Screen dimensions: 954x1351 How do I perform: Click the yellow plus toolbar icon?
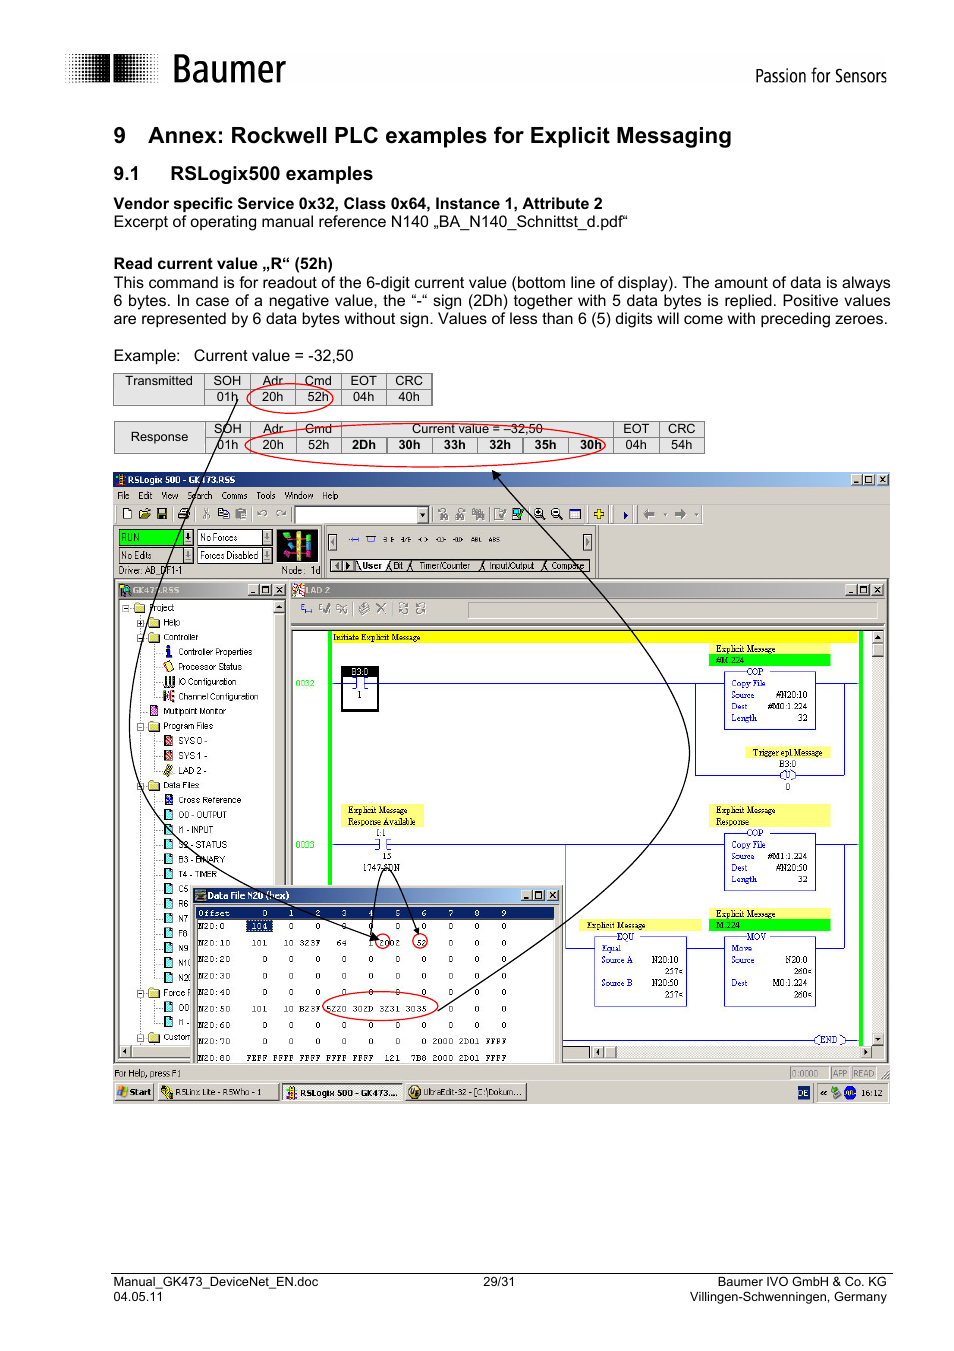598,514
